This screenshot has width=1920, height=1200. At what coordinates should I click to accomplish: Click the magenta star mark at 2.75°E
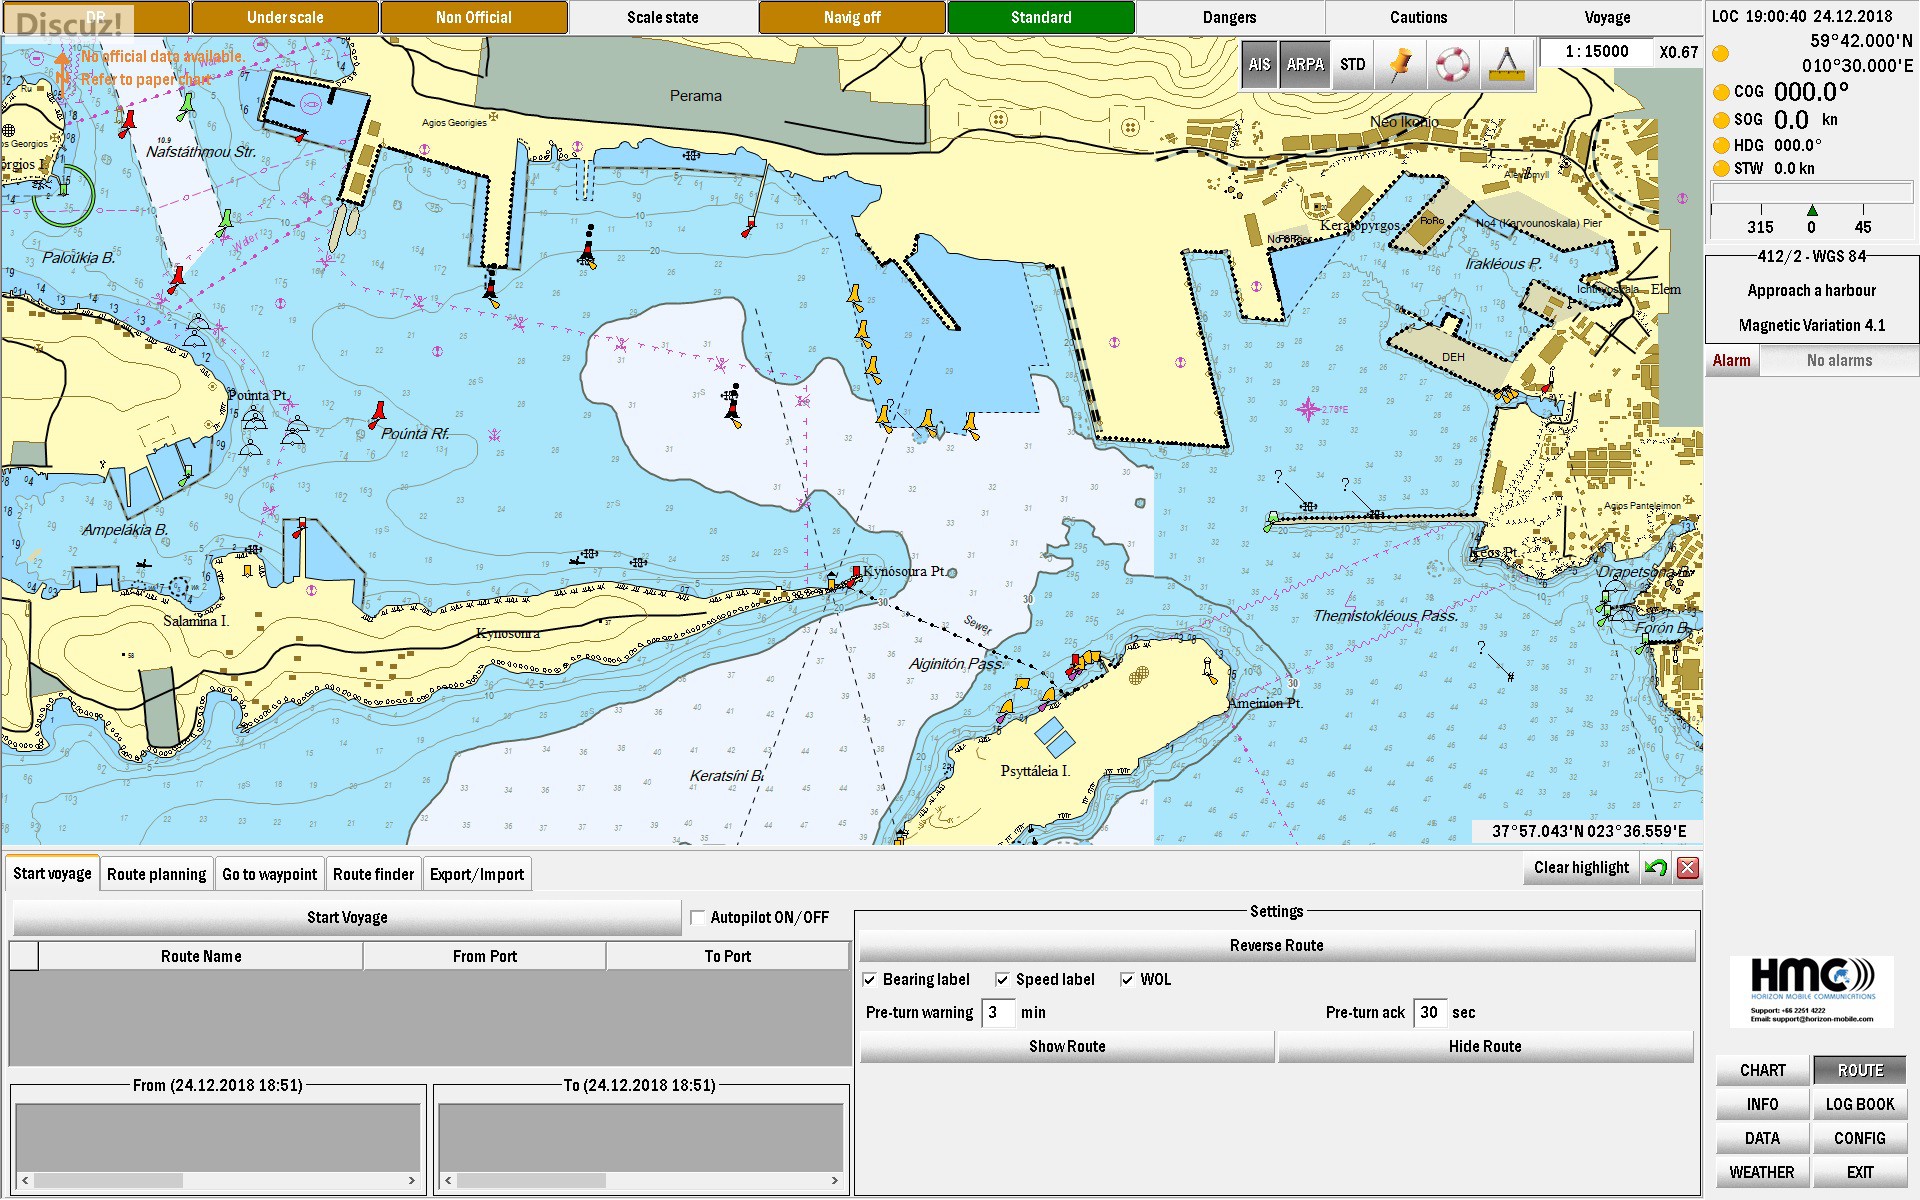1308,409
